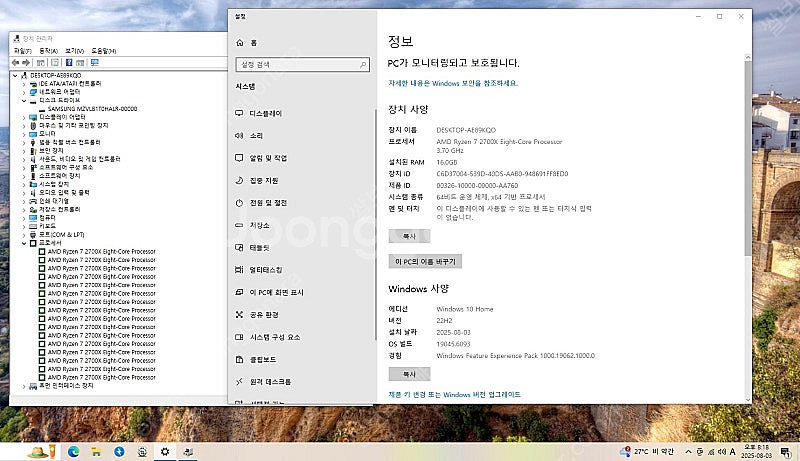Toggle console tree icon in Device Manager toolbar
Image resolution: width=800 pixels, height=461 pixels.
click(x=40, y=63)
